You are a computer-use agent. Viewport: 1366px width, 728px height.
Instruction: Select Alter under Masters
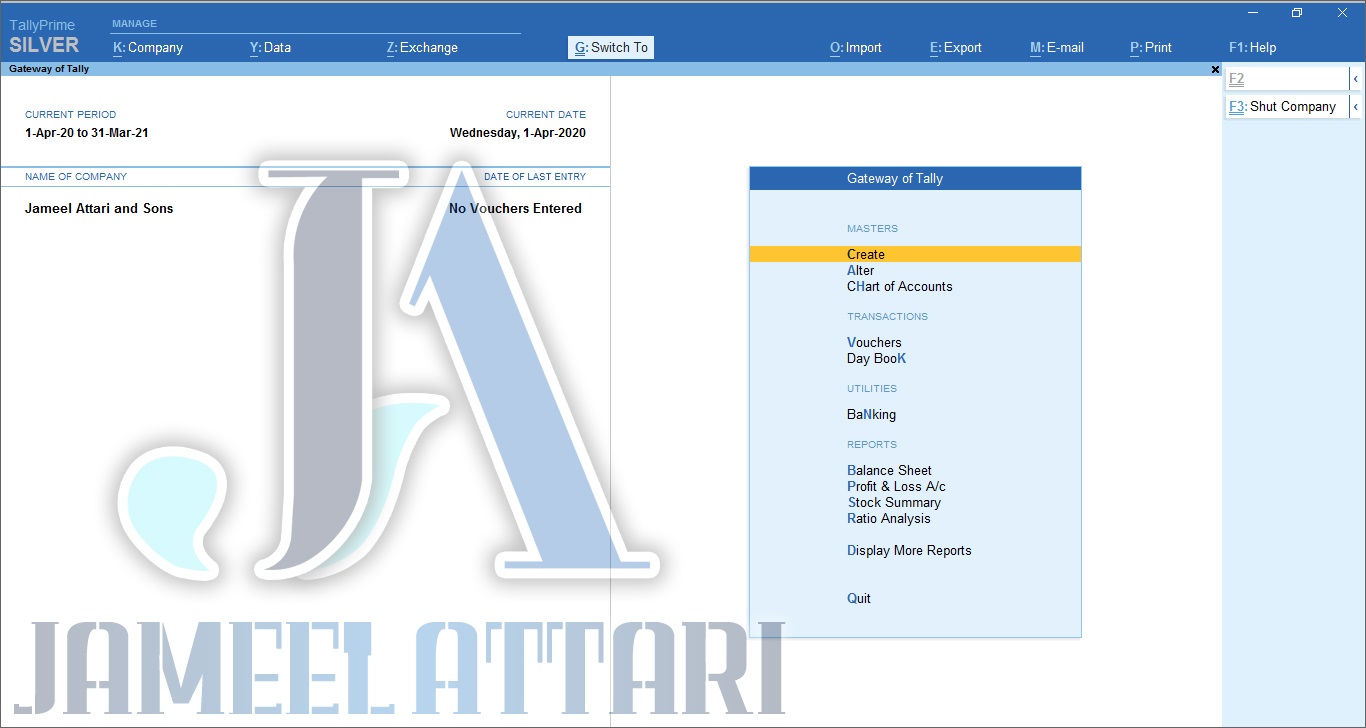[860, 270]
